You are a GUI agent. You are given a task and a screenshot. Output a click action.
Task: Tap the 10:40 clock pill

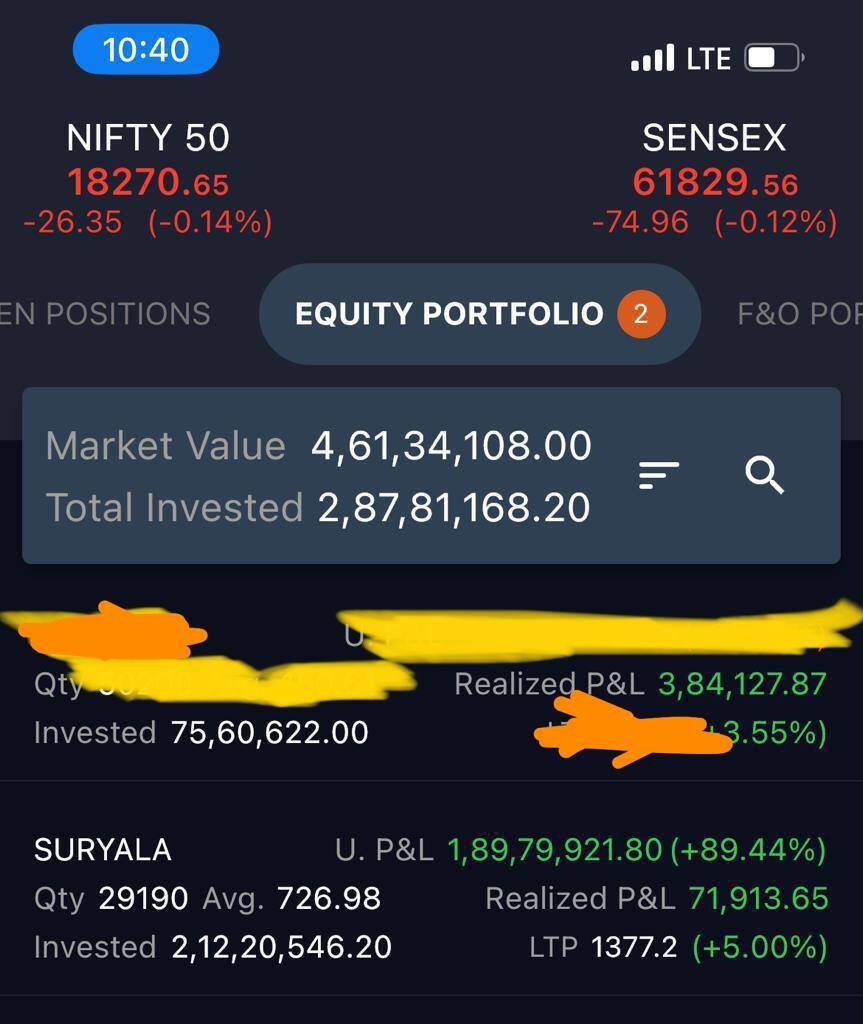click(146, 49)
